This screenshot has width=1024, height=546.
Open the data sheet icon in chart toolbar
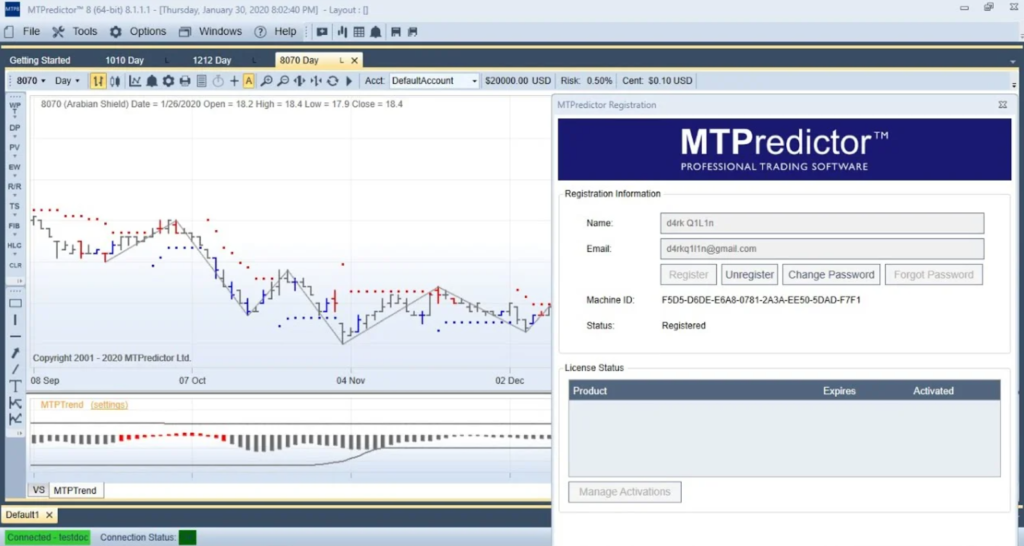click(x=202, y=81)
